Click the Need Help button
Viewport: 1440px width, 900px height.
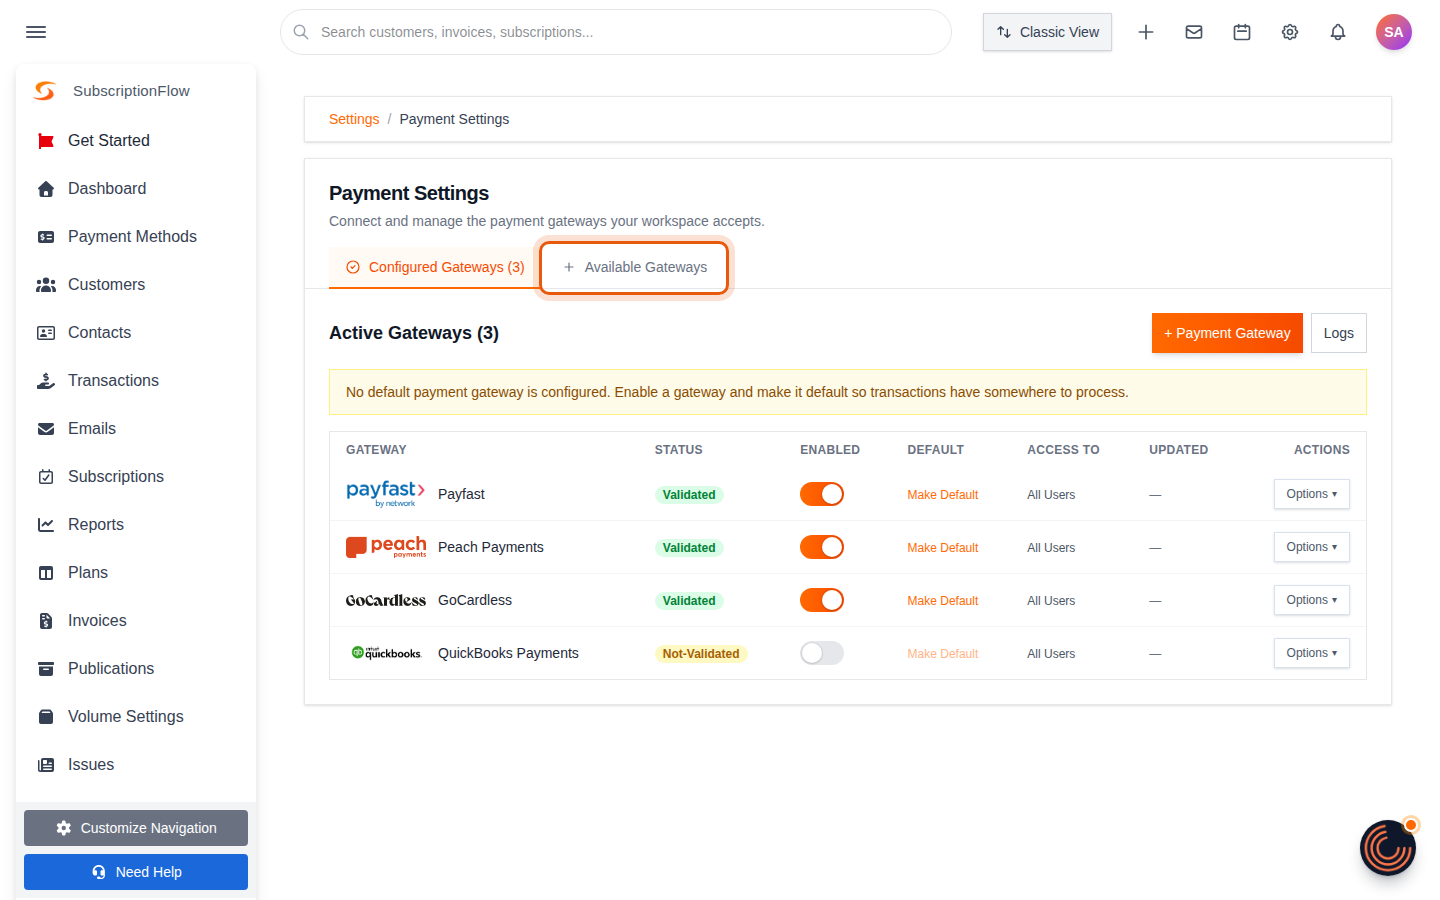(x=136, y=872)
